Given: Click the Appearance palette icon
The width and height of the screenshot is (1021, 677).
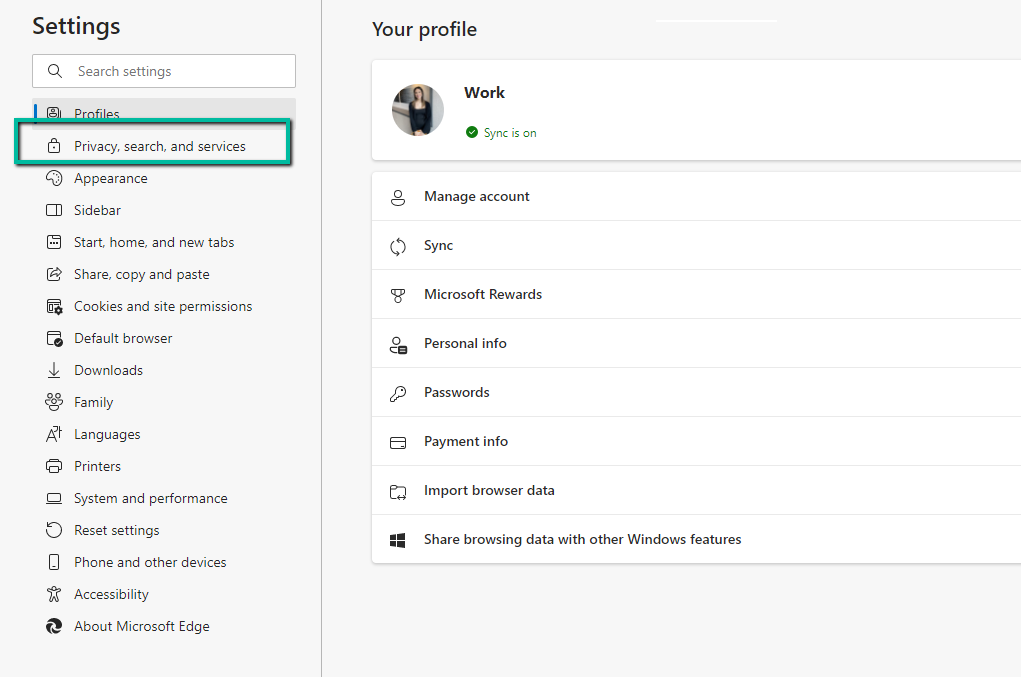Looking at the screenshot, I should pyautogui.click(x=54, y=178).
